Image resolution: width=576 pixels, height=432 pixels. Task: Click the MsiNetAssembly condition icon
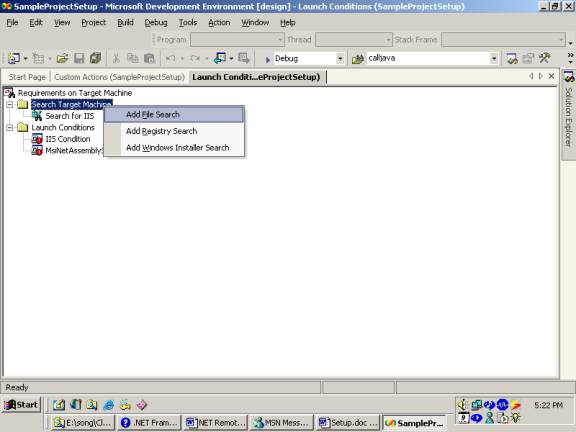pos(37,150)
